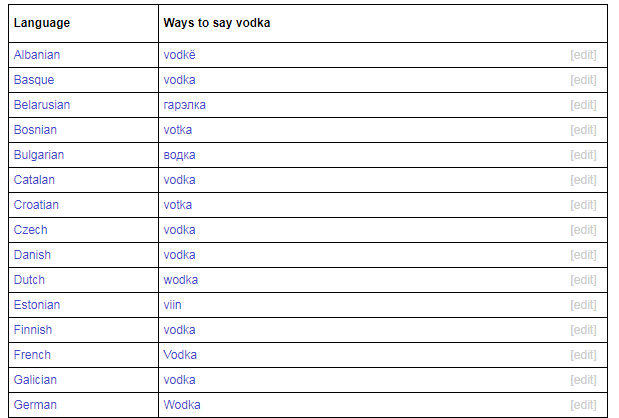Open the Estonian word viin
Viewport: 619px width, 418px height.
coord(173,305)
